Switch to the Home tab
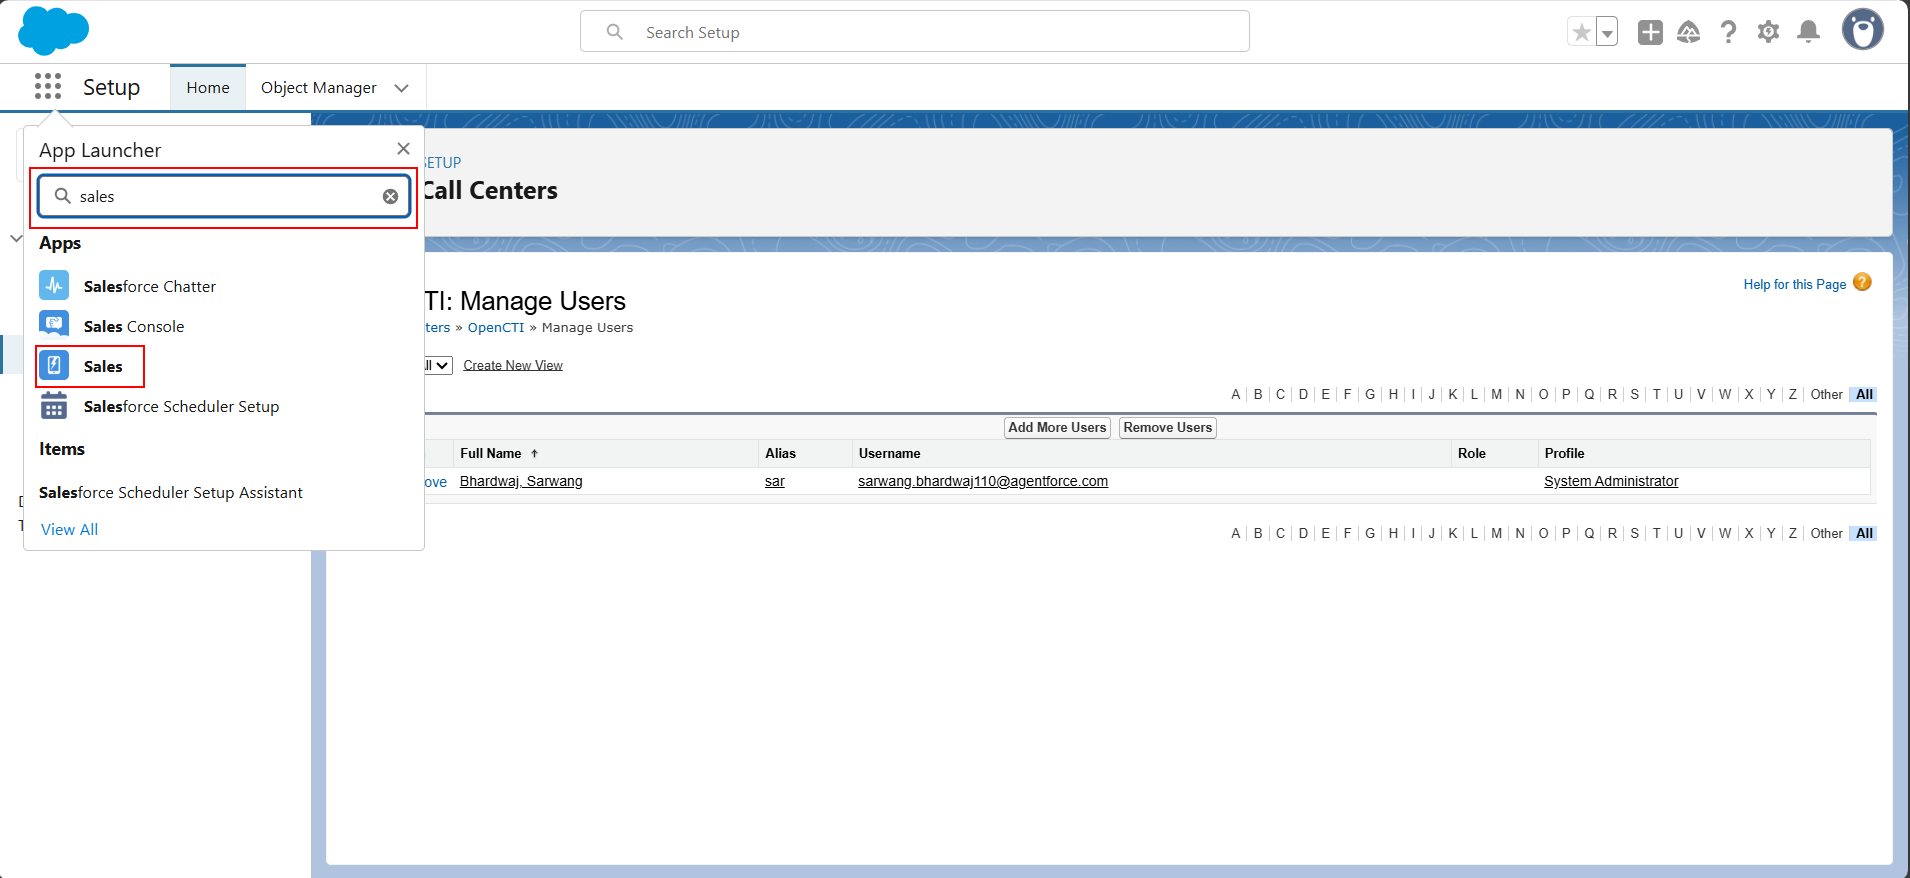Image resolution: width=1910 pixels, height=878 pixels. pyautogui.click(x=208, y=88)
